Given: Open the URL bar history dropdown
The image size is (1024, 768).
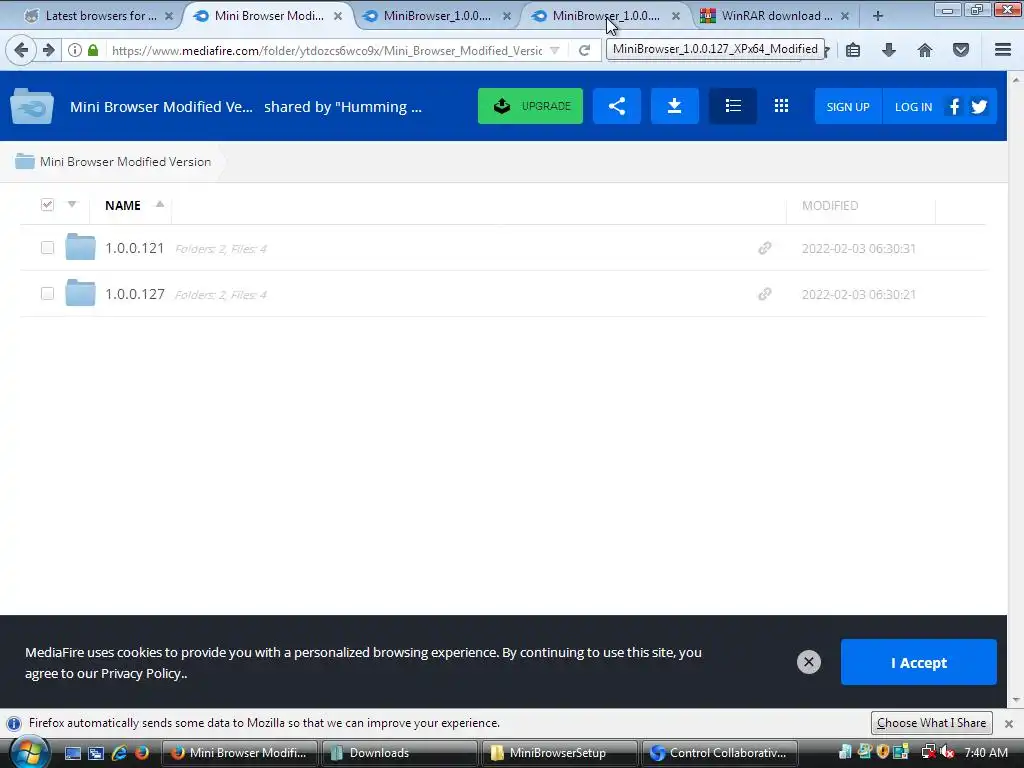Looking at the screenshot, I should pyautogui.click(x=554, y=50).
